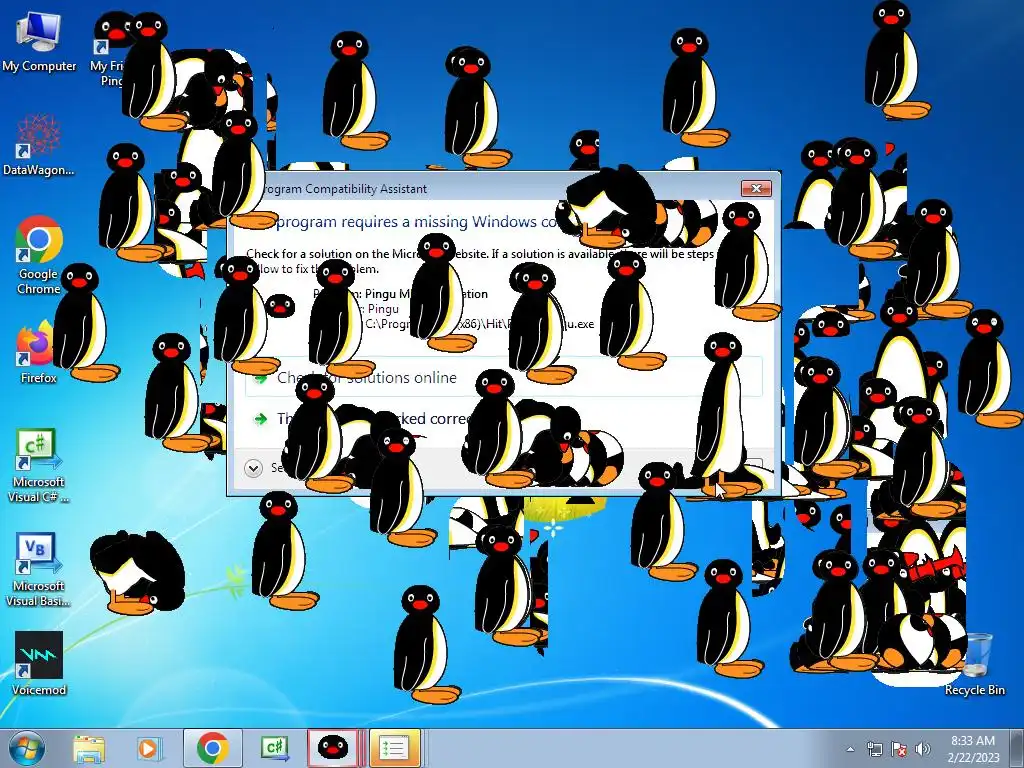The image size is (1024, 768).
Task: Select the Google Chrome desktop shortcut
Action: tap(39, 255)
